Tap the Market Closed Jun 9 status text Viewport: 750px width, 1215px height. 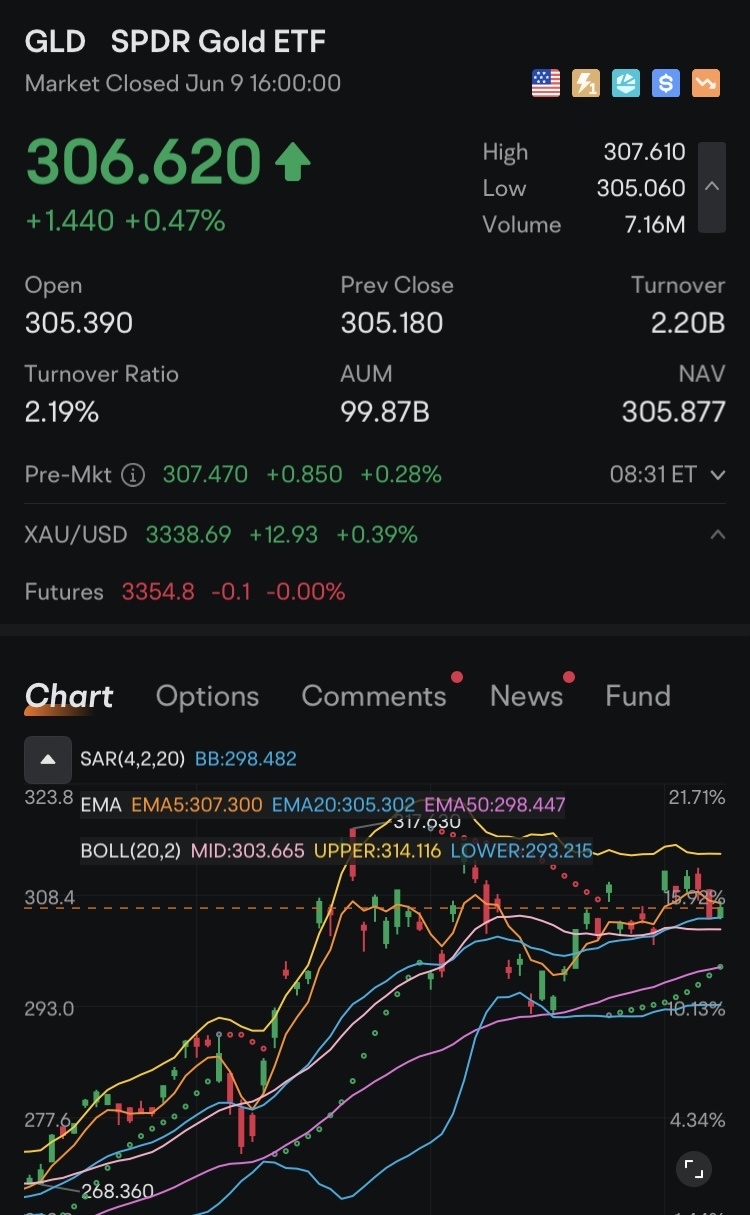183,84
